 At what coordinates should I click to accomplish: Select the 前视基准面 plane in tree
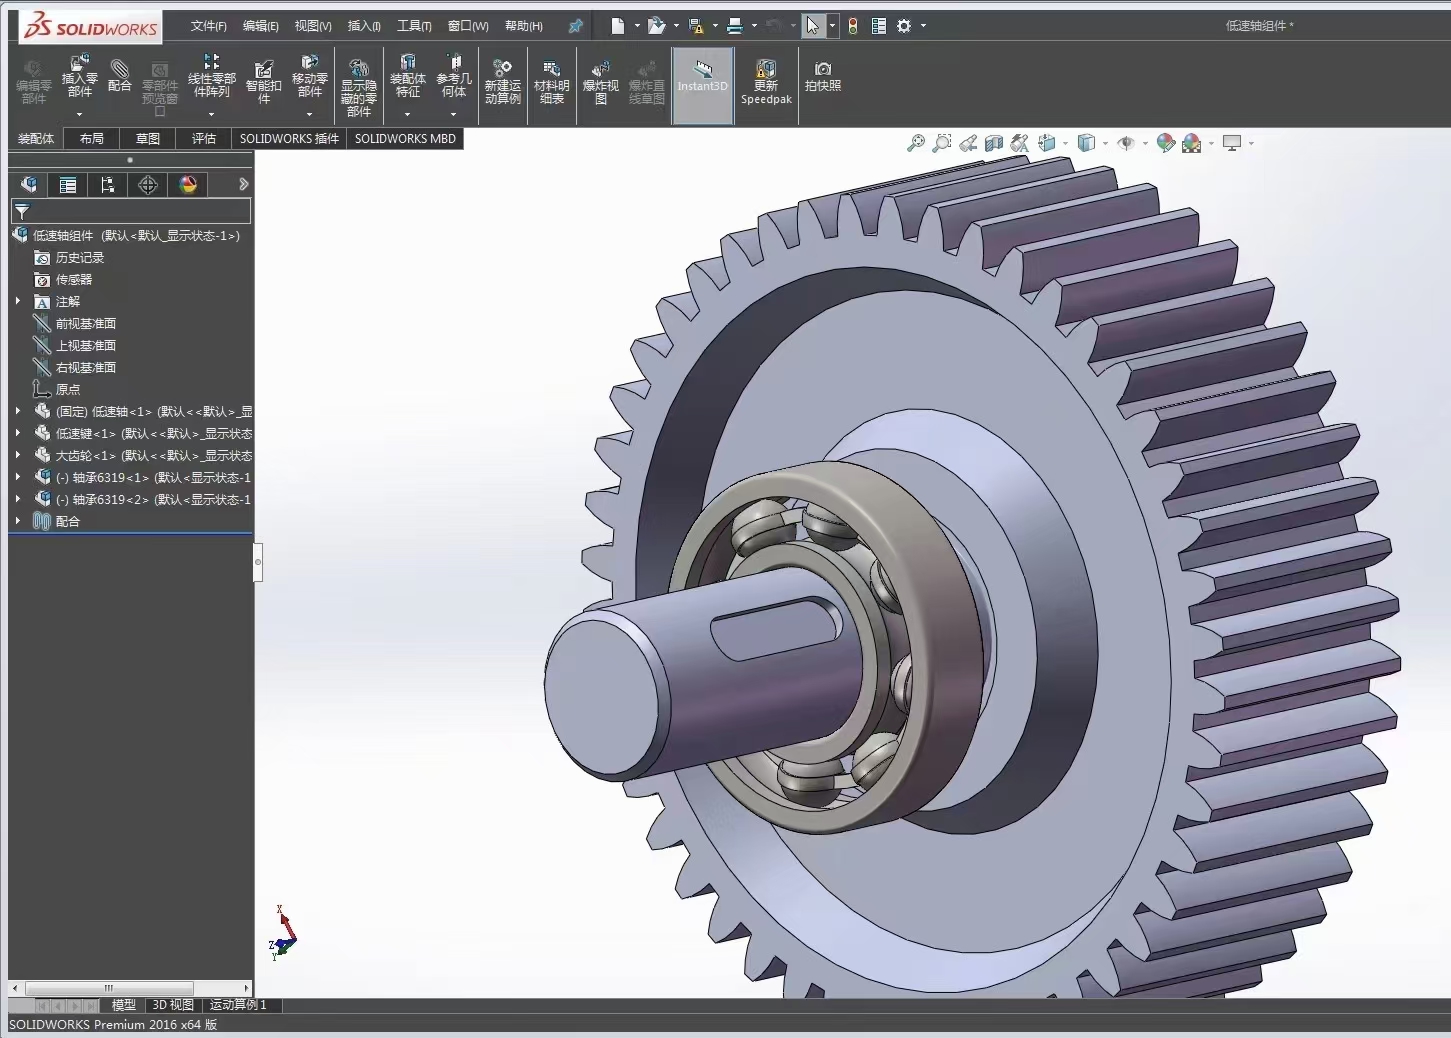click(x=86, y=323)
